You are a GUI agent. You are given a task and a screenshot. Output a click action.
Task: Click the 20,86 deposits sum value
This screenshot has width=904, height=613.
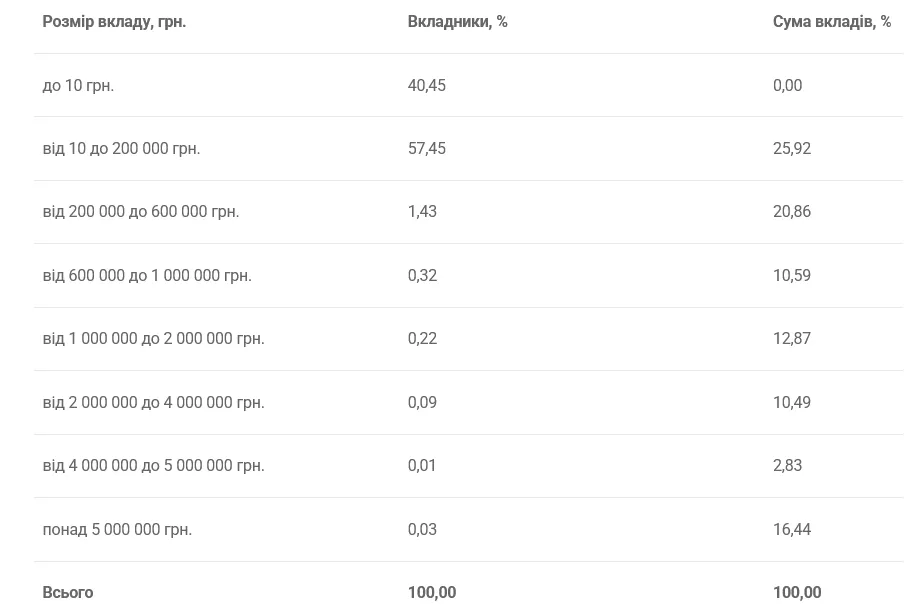click(x=792, y=212)
